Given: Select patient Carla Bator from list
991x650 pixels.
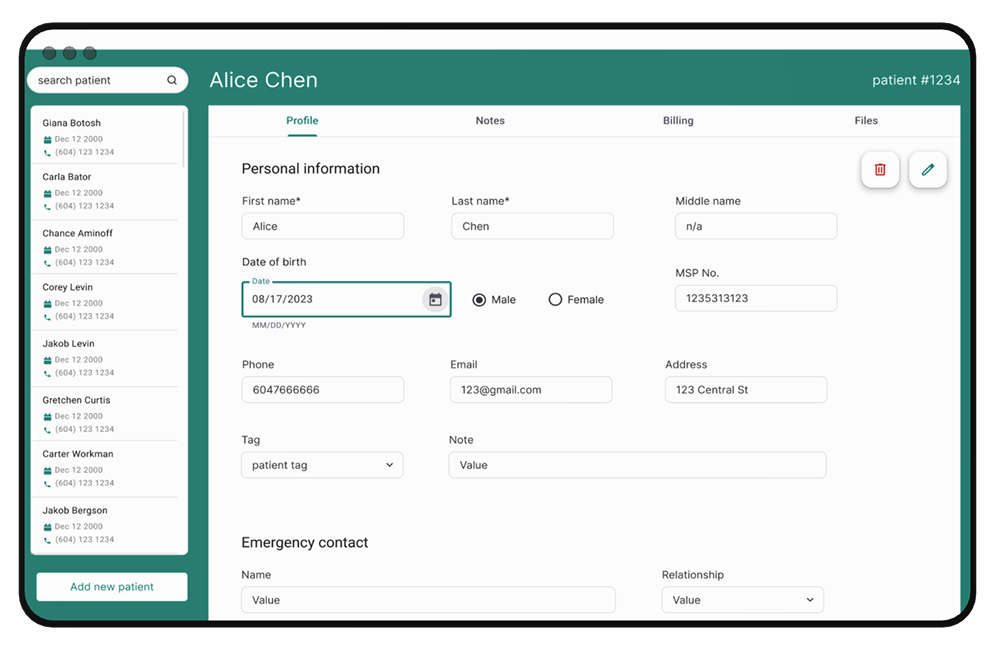Looking at the screenshot, I should [x=106, y=192].
